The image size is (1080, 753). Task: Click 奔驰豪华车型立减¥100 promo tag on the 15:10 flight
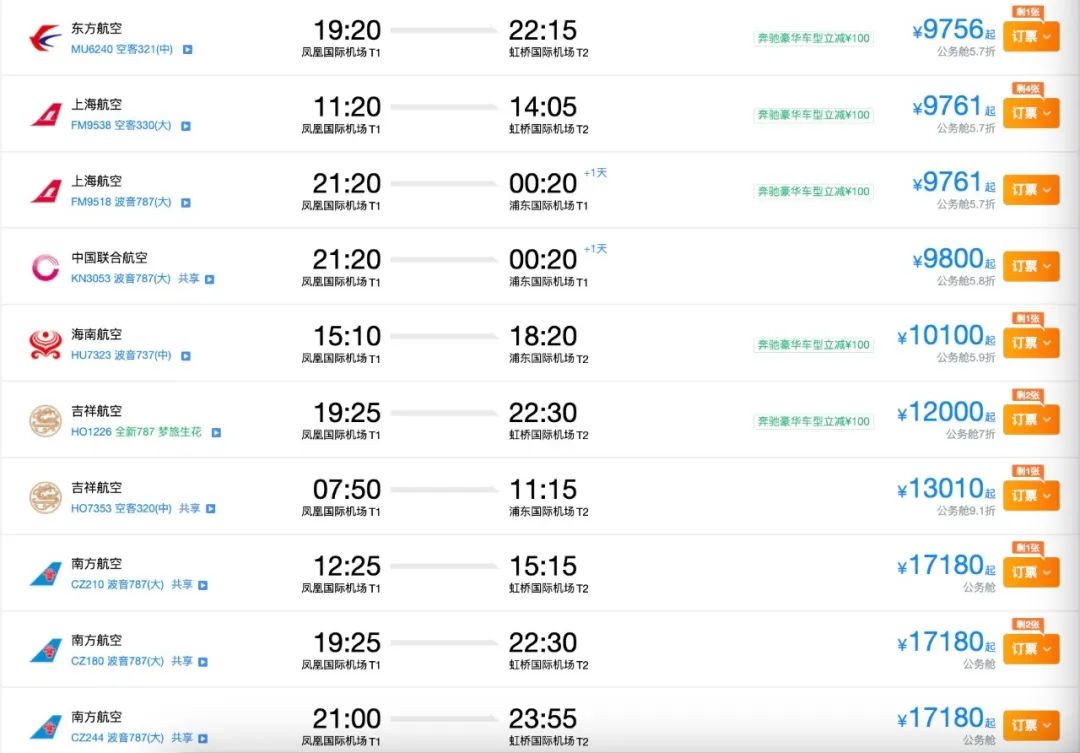813,344
